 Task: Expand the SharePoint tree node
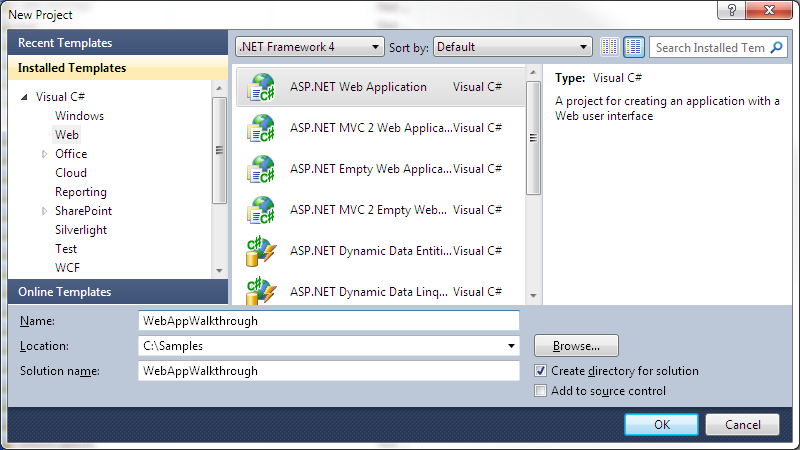pyautogui.click(x=44, y=211)
